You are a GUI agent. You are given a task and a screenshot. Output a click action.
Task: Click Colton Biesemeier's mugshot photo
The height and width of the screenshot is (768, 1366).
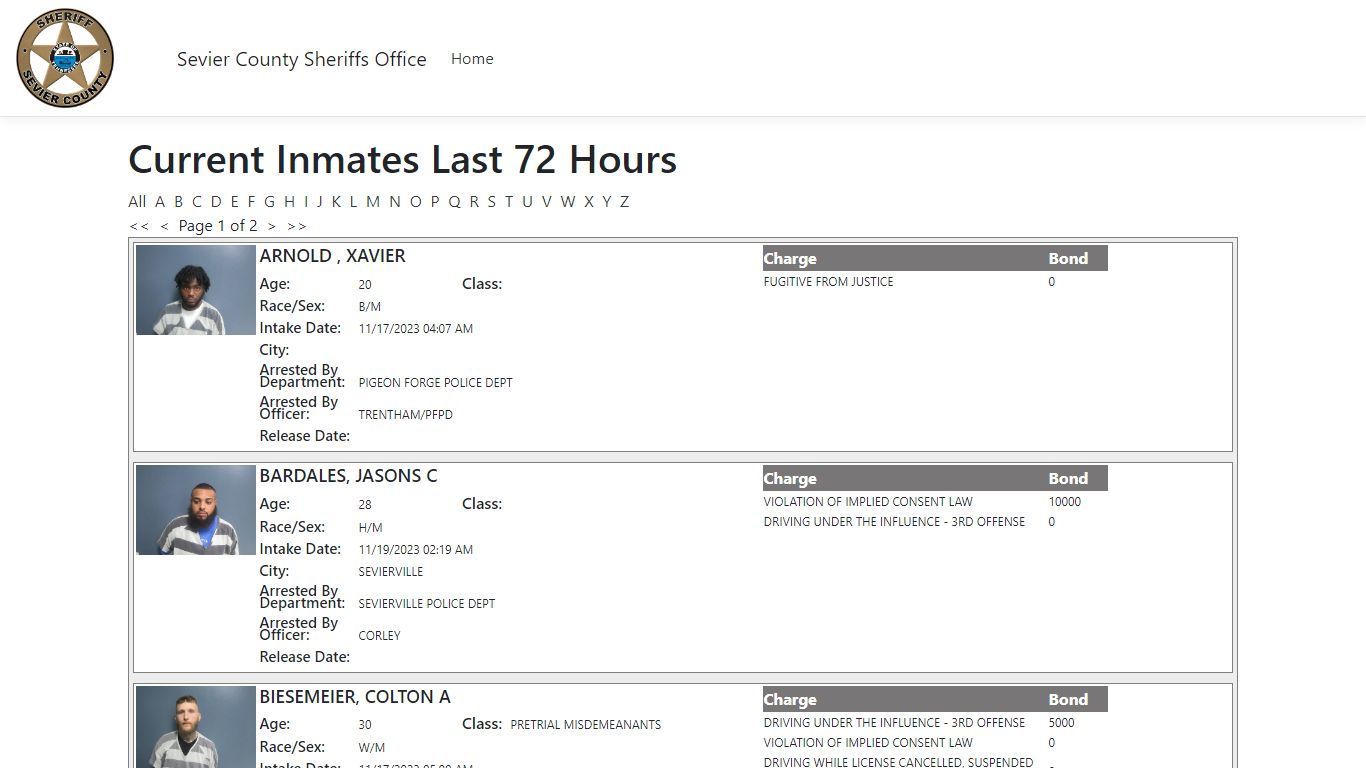click(x=196, y=727)
